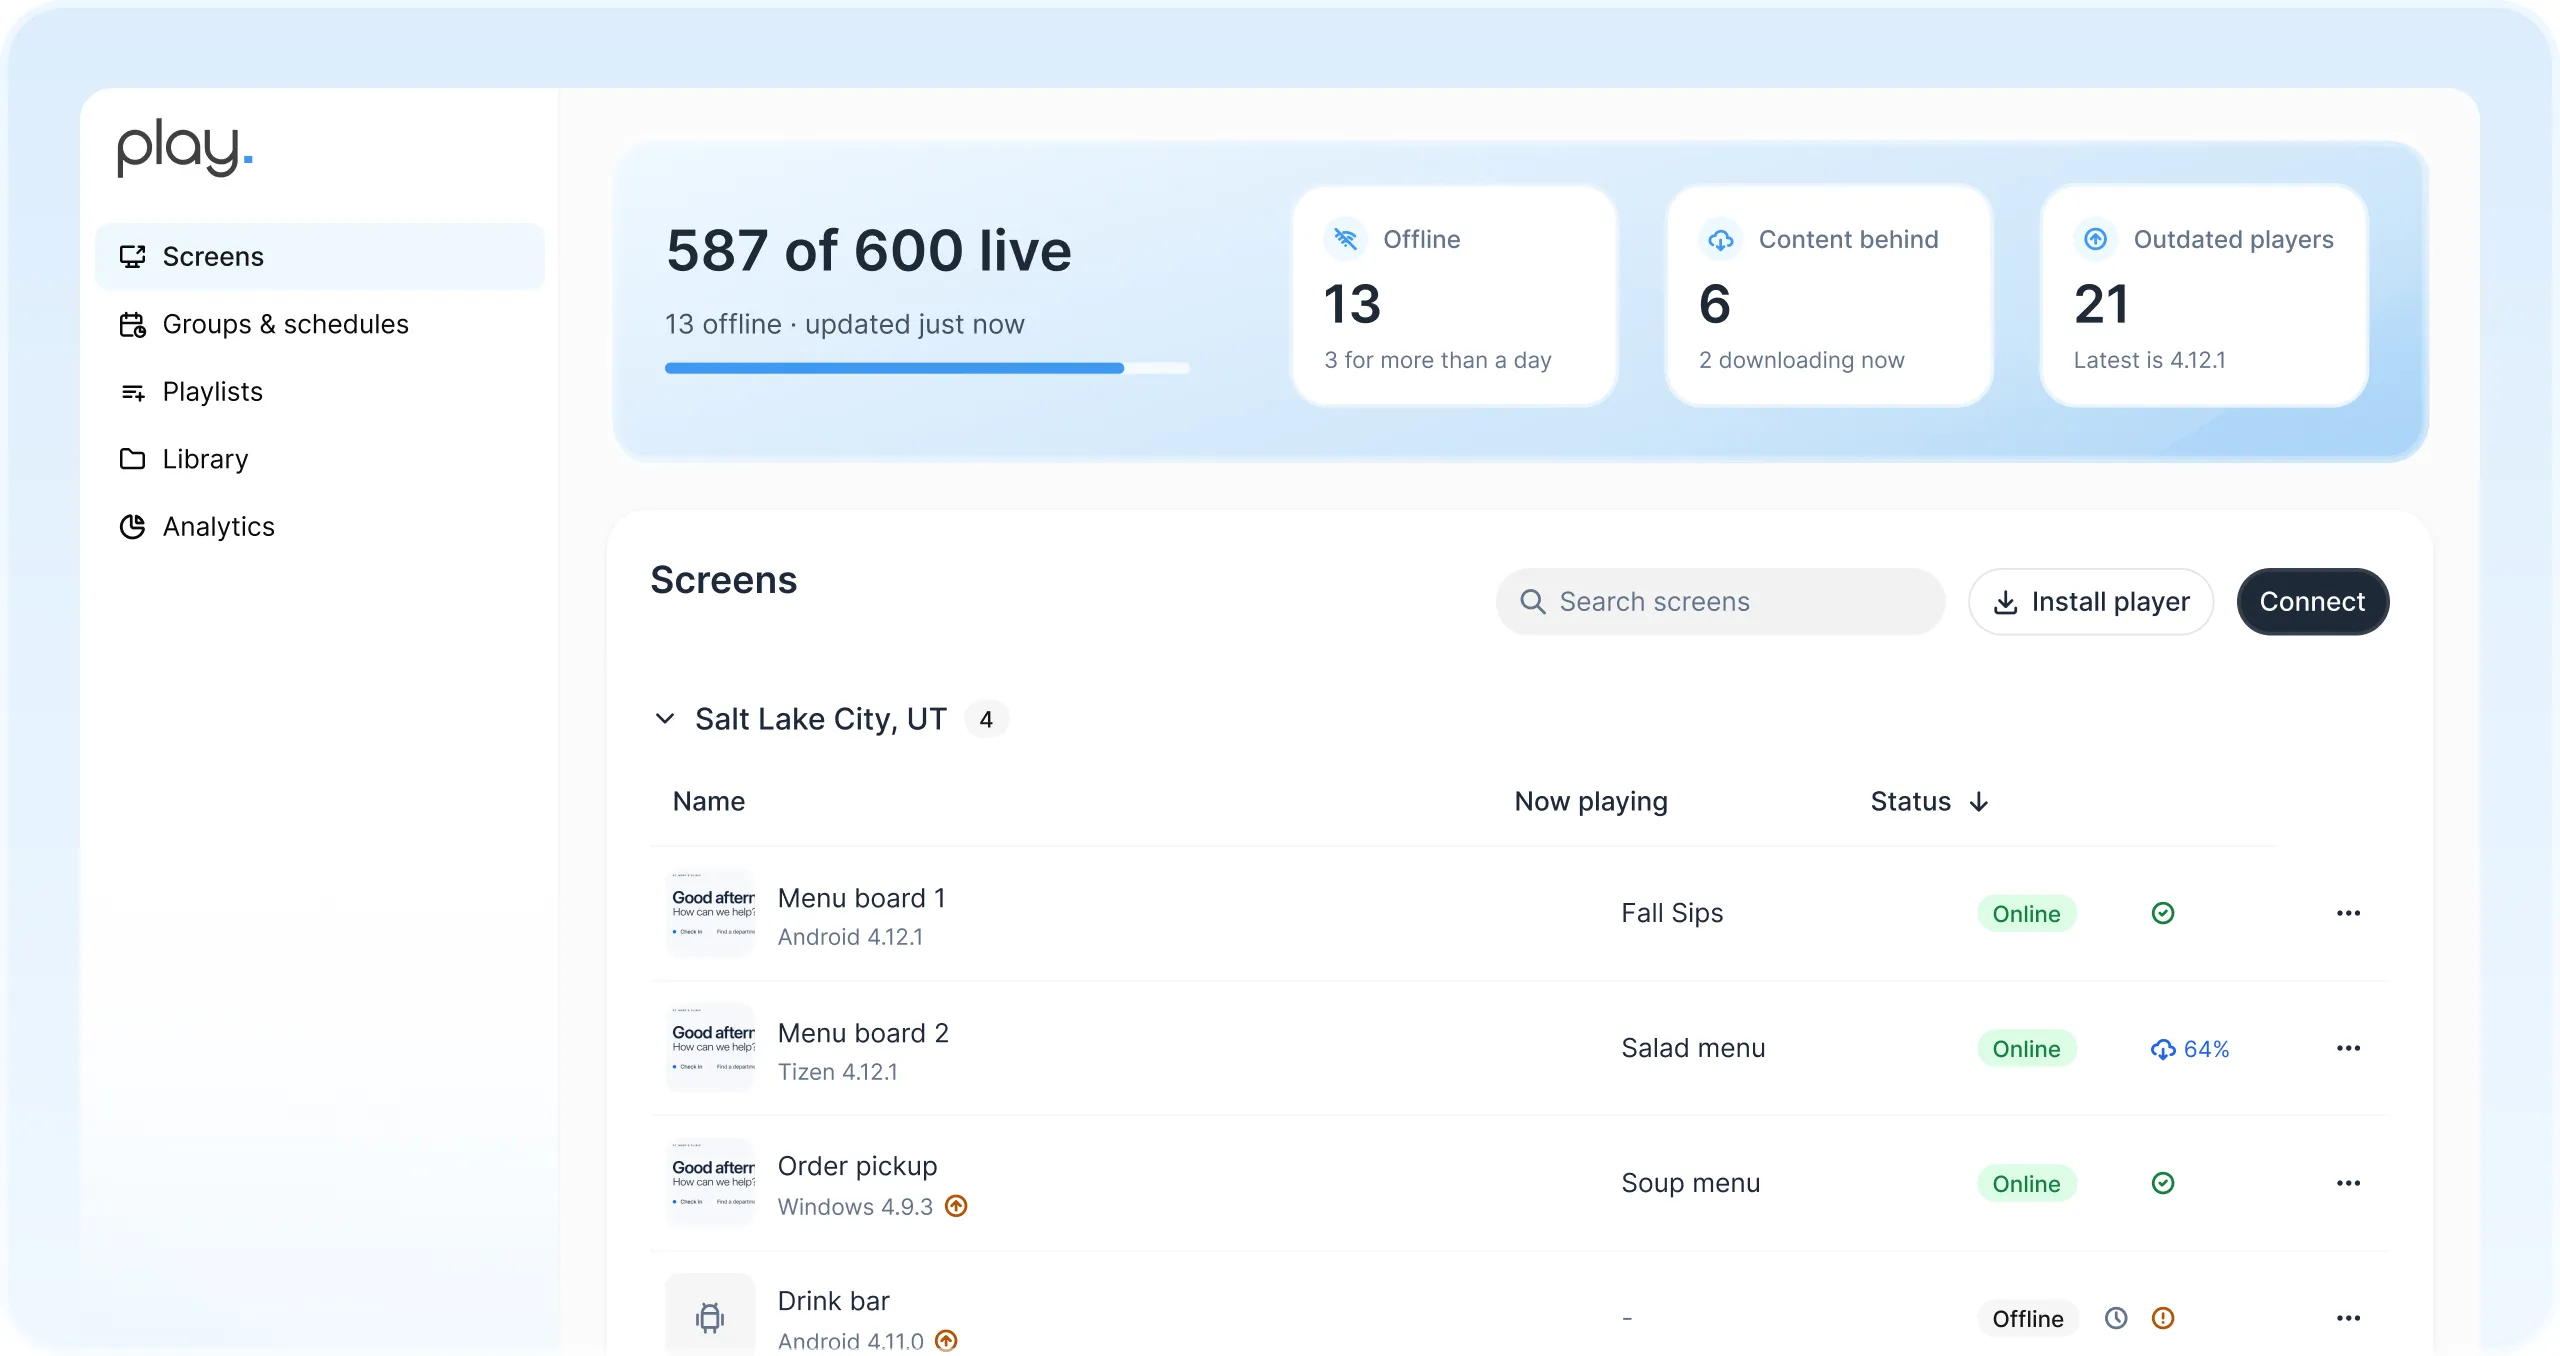Open the Outdated players 21 card
The image size is (2560, 1356).
pyautogui.click(x=2204, y=296)
